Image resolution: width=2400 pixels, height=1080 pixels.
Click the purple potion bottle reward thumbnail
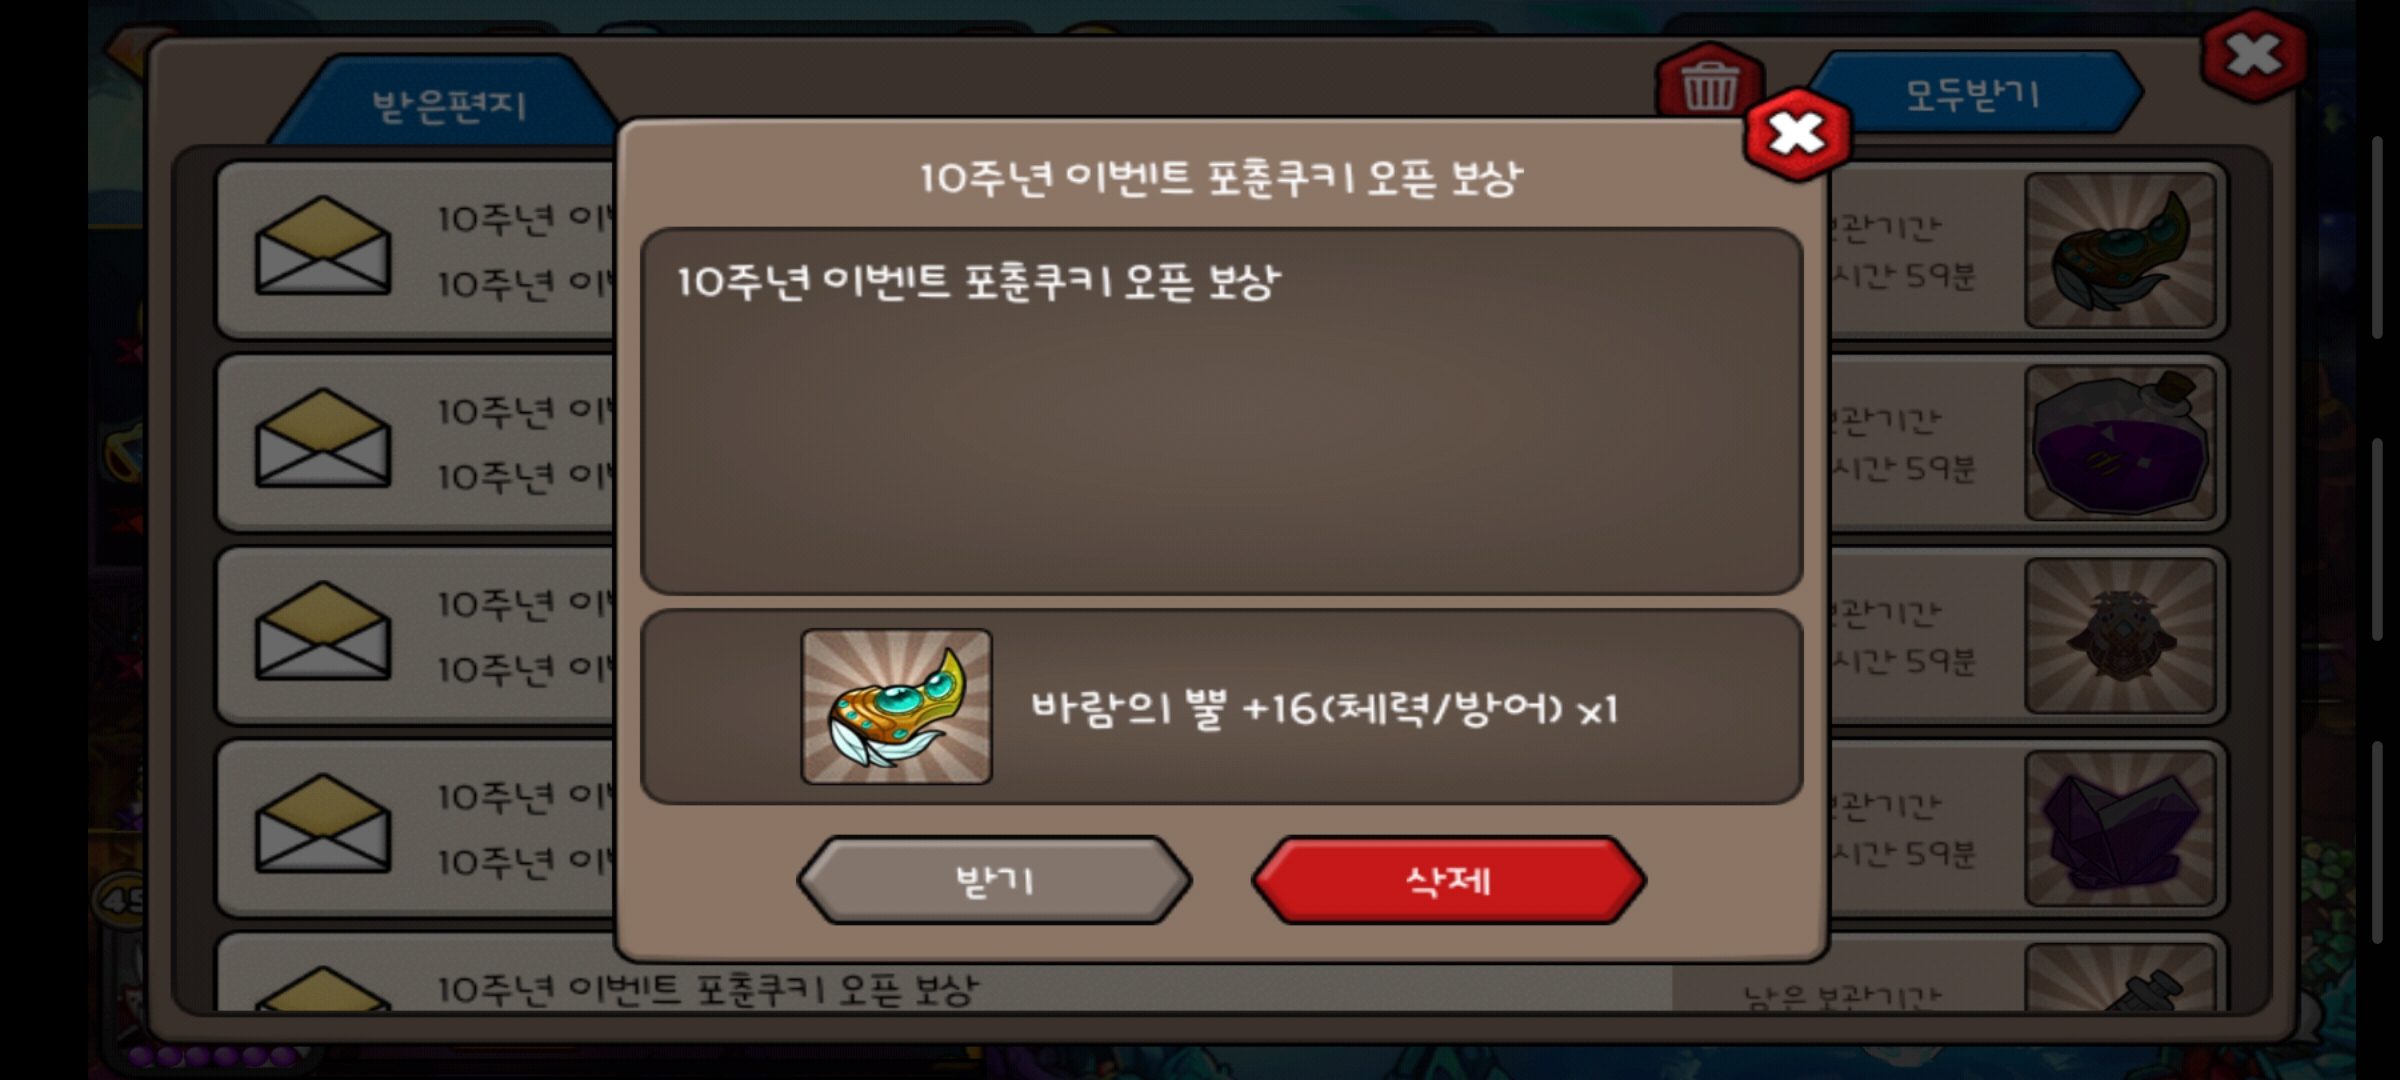(x=2120, y=443)
